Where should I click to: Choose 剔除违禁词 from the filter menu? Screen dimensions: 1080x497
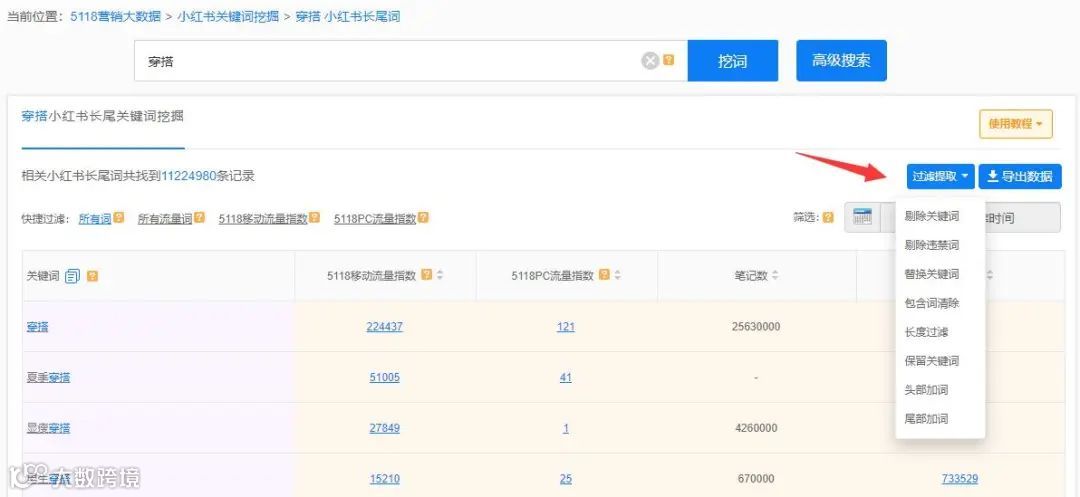pyautogui.click(x=931, y=245)
